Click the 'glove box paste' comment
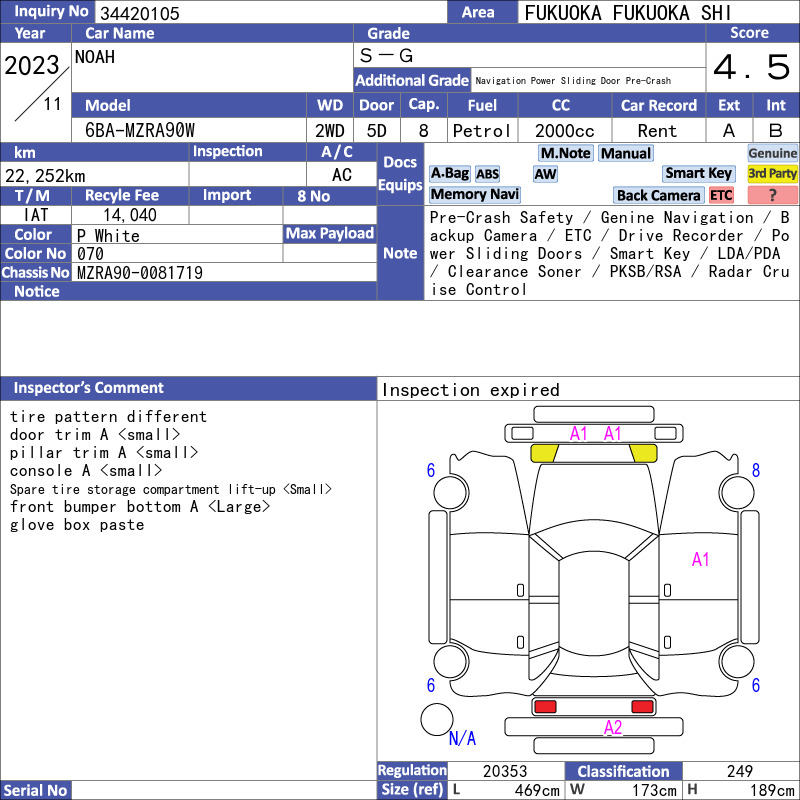This screenshot has height=800, width=800. click(x=77, y=525)
